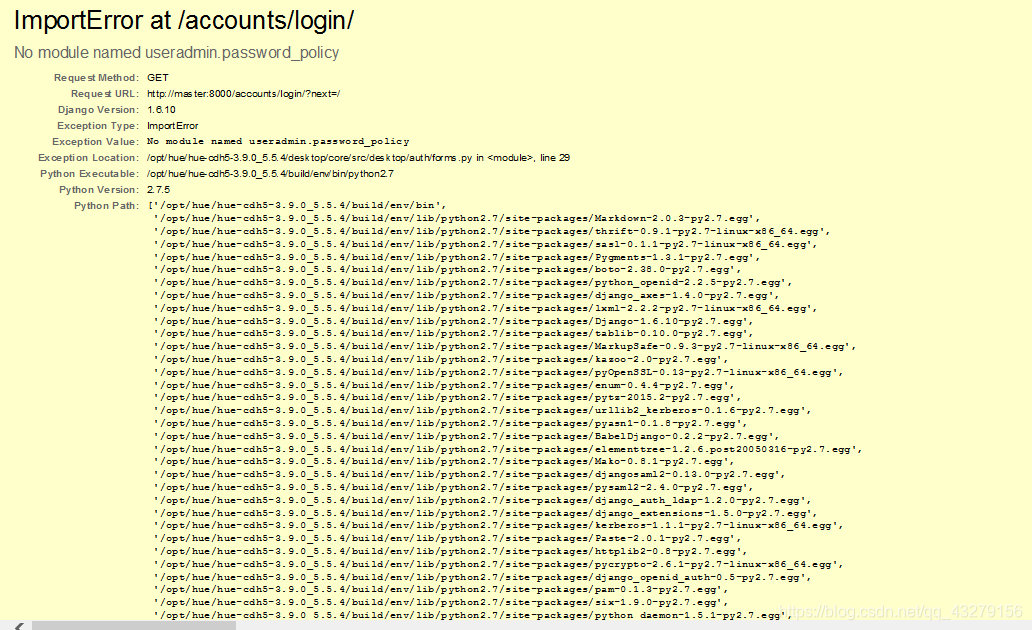Click the Django-1.6.10 egg path line
Image resolution: width=1032 pixels, height=630 pixels.
coord(453,321)
